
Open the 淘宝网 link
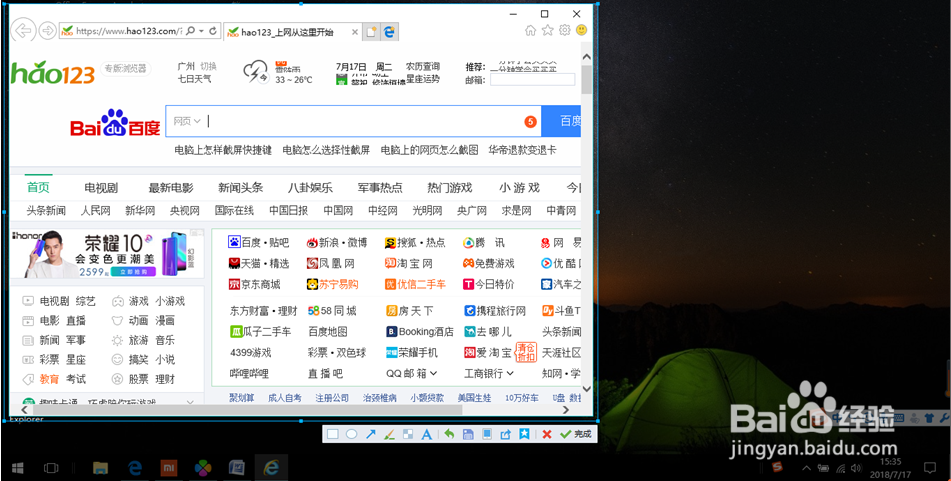coord(409,264)
